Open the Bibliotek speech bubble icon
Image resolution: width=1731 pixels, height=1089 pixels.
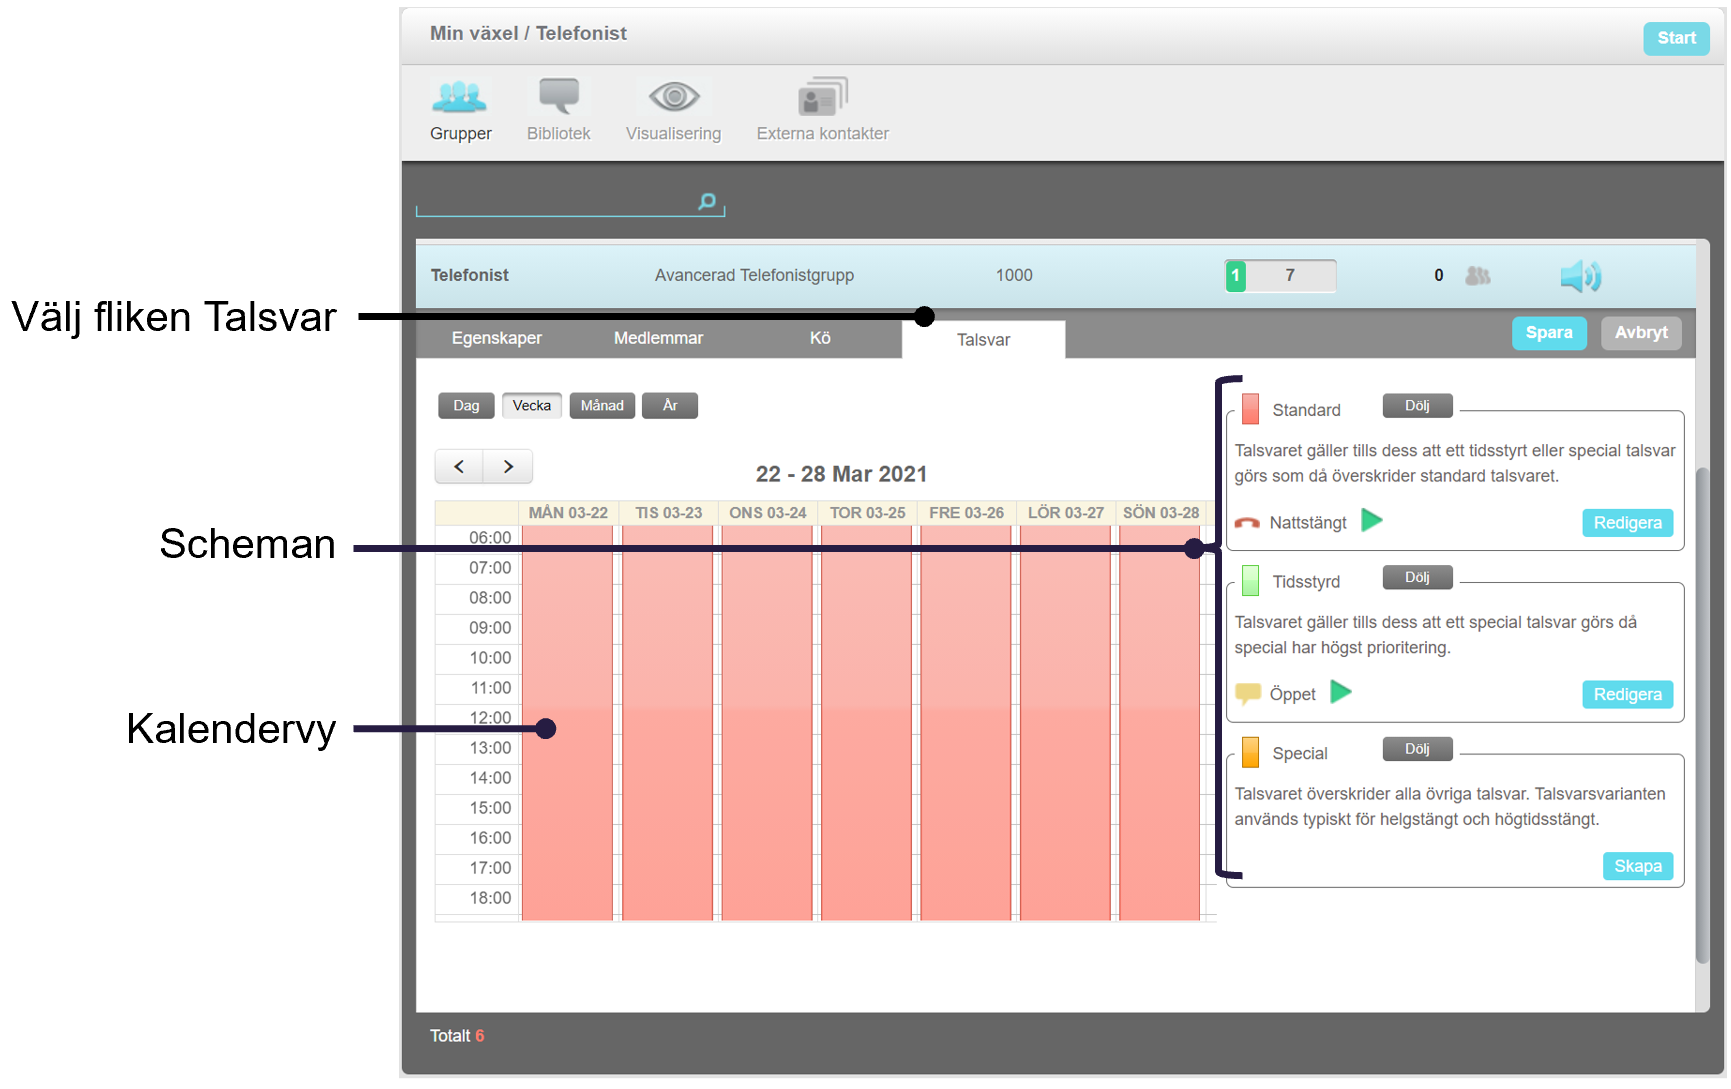pos(559,97)
